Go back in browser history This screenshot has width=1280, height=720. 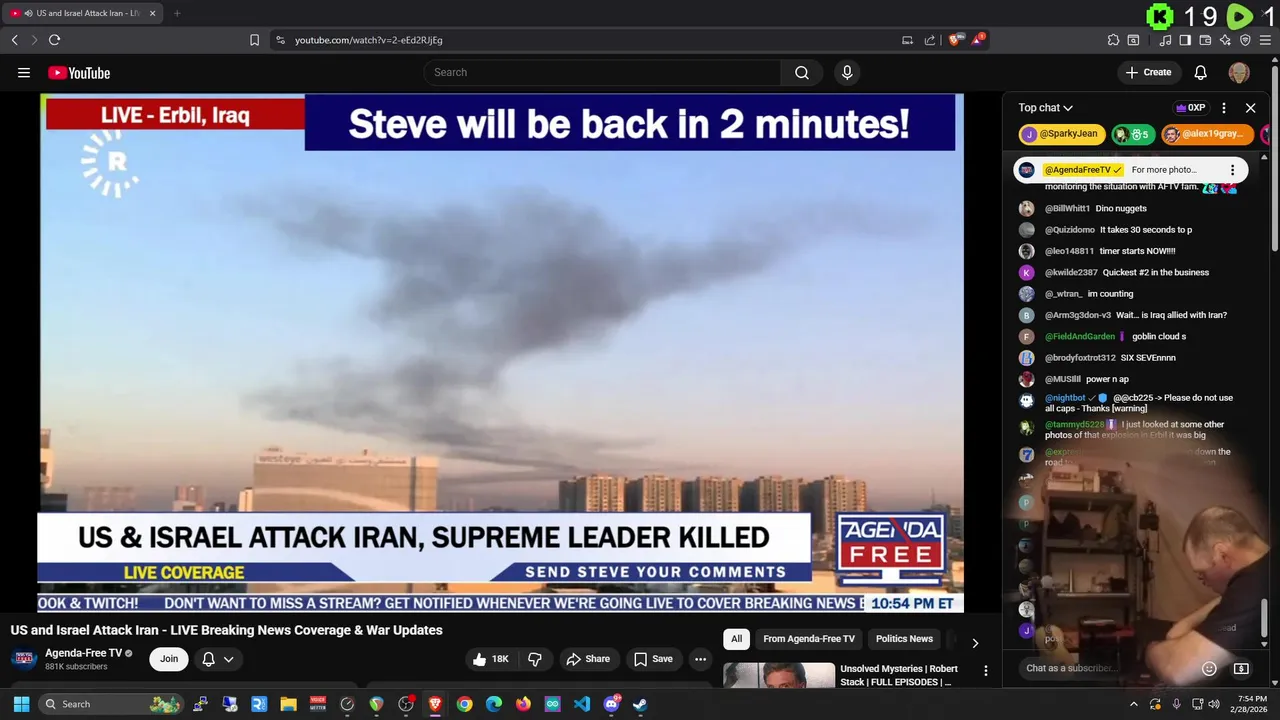click(14, 40)
